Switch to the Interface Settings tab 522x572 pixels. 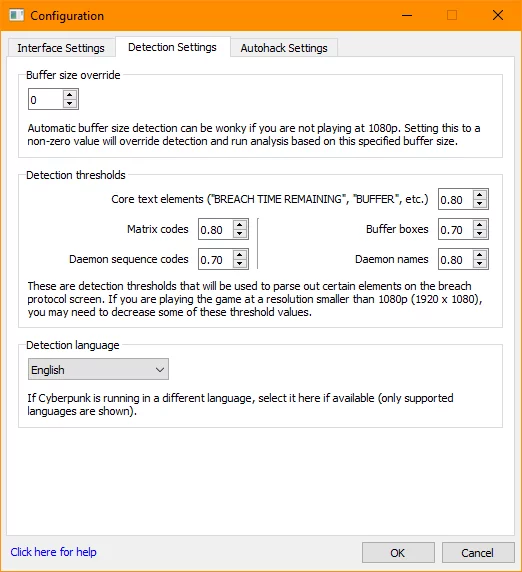pos(61,48)
